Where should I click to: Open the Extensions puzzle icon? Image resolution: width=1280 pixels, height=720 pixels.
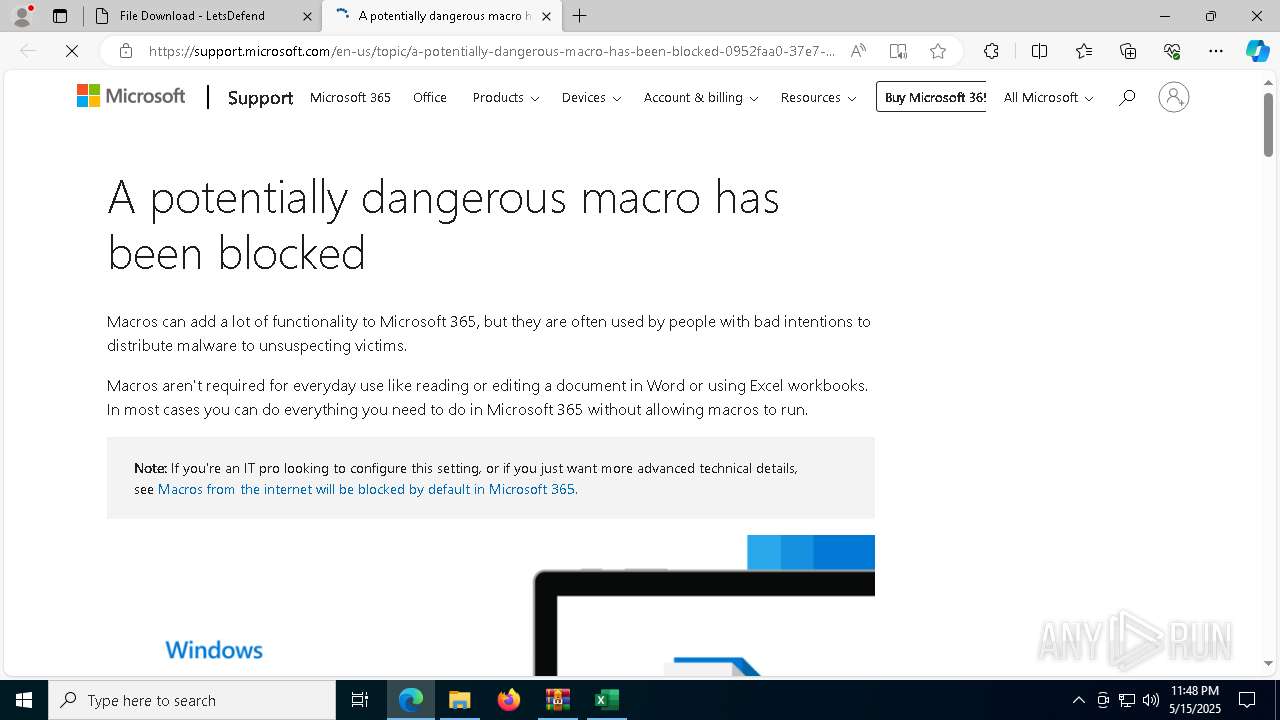(x=991, y=51)
